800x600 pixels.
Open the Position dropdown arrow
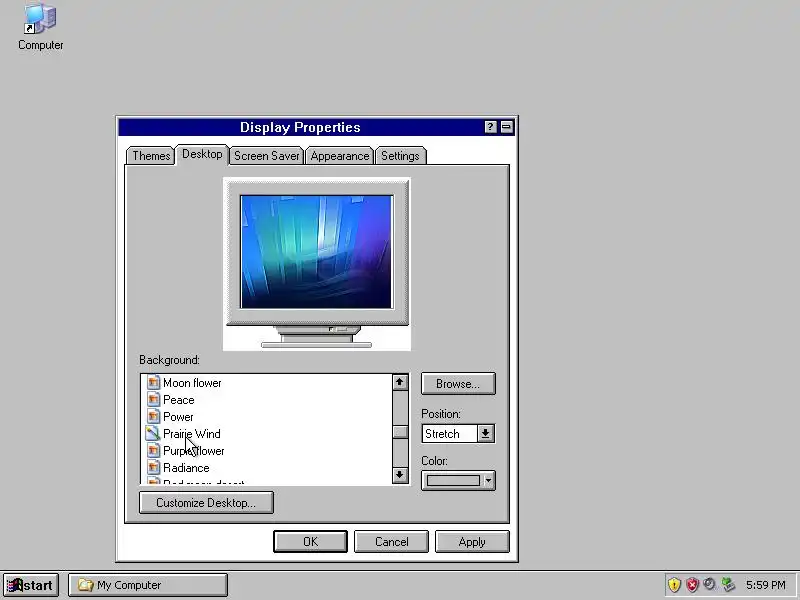[x=485, y=434]
